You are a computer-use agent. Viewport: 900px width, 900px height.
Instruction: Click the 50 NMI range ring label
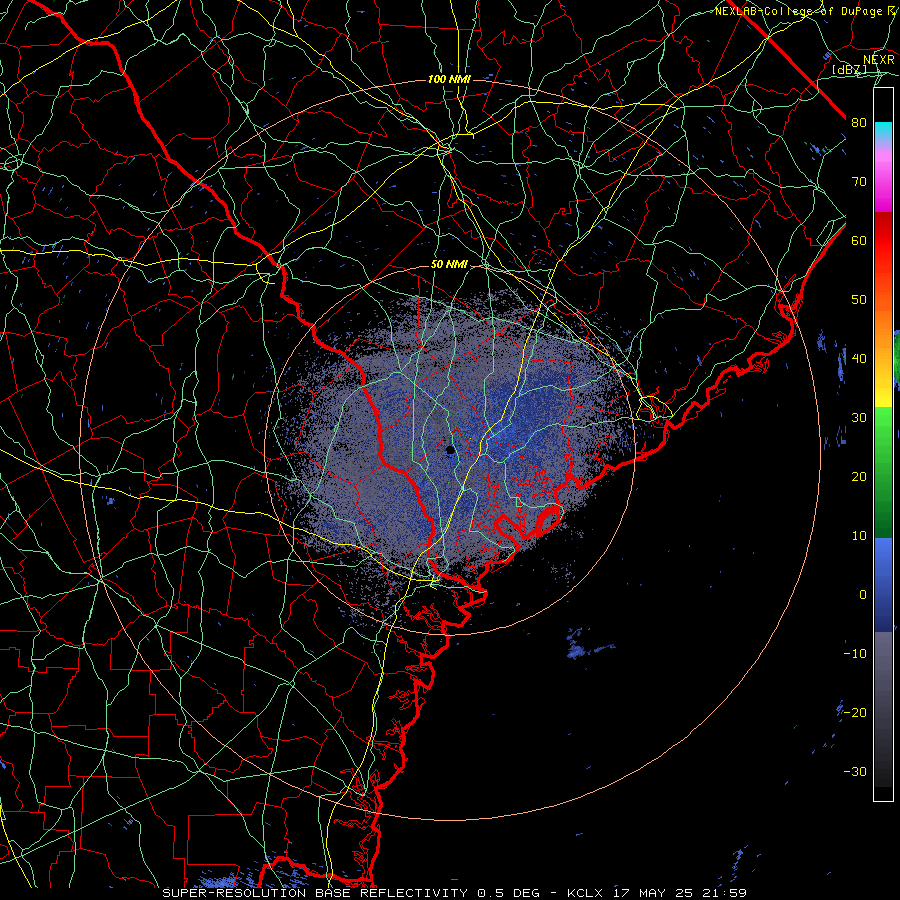449,265
